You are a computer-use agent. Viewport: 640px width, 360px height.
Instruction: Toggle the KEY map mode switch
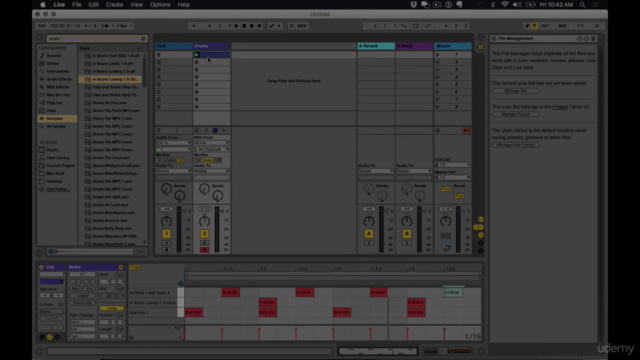coord(545,26)
